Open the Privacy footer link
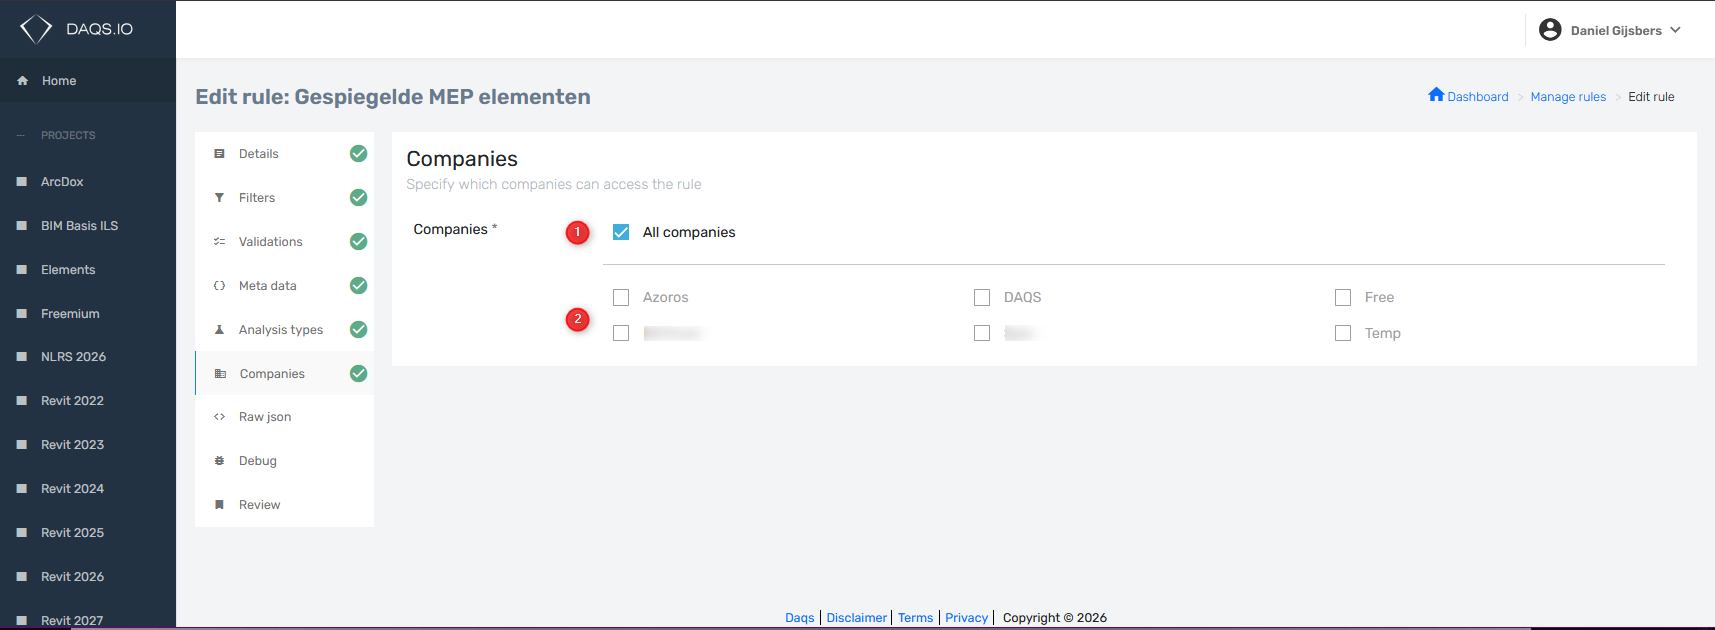The height and width of the screenshot is (630, 1715). [x=966, y=618]
